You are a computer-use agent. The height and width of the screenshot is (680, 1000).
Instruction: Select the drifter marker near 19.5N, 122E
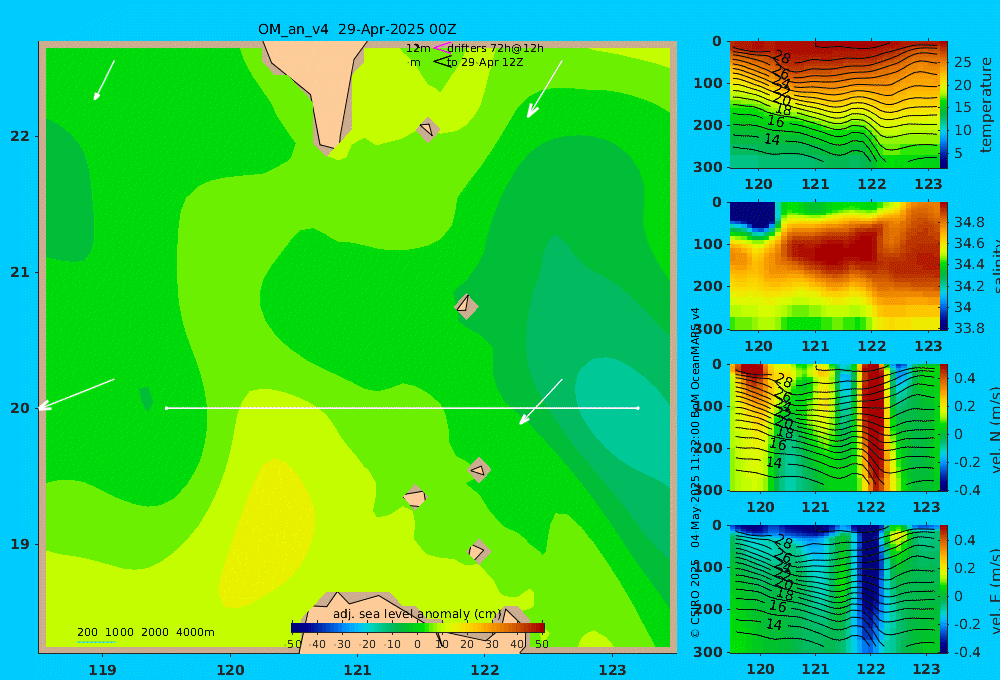pyautogui.click(x=478, y=470)
